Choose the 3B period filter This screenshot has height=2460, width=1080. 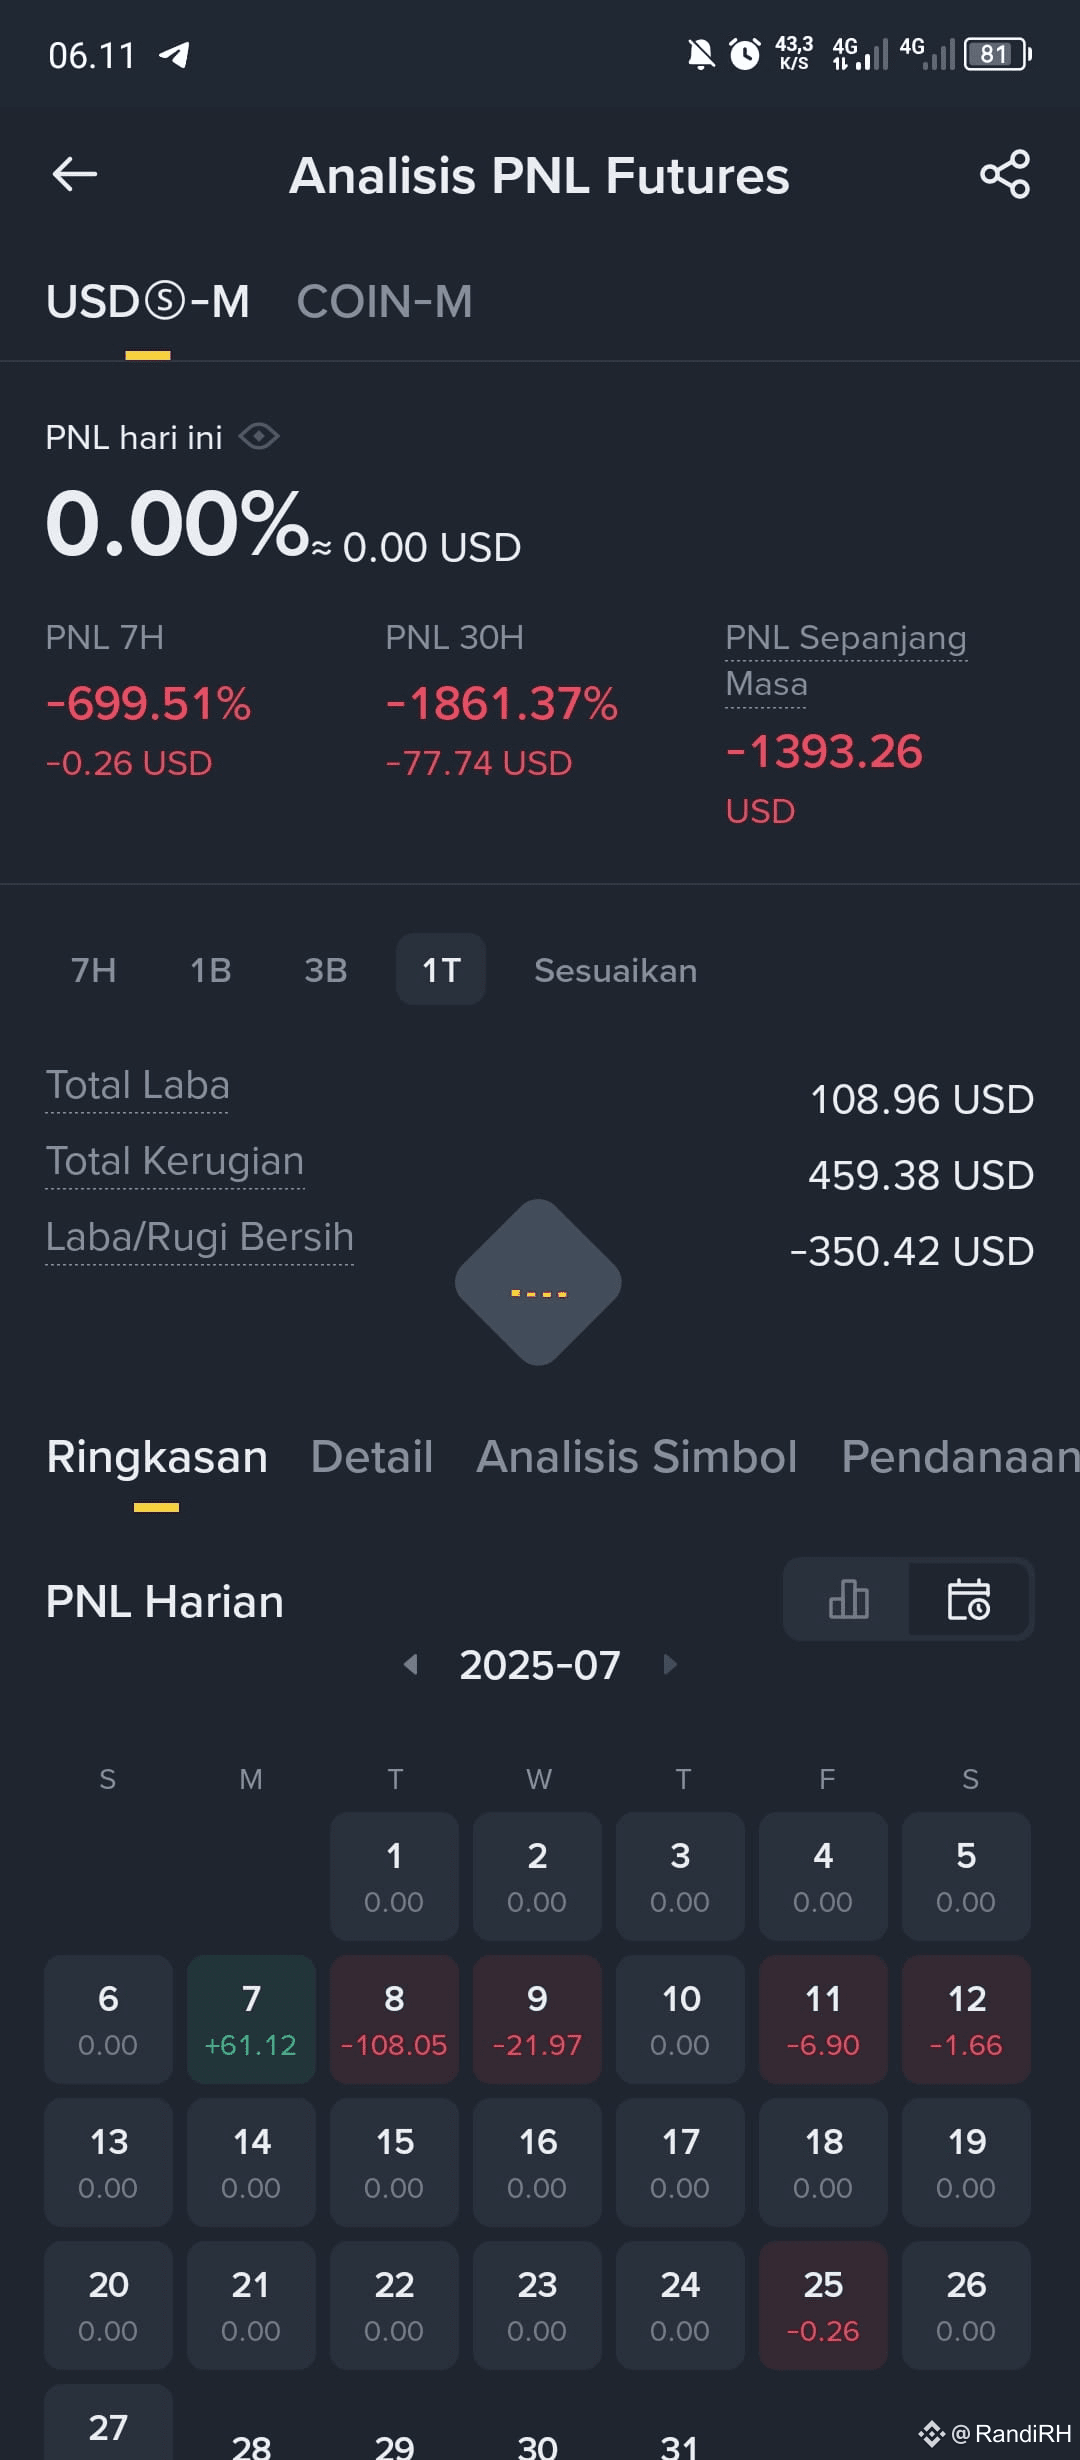click(x=326, y=970)
